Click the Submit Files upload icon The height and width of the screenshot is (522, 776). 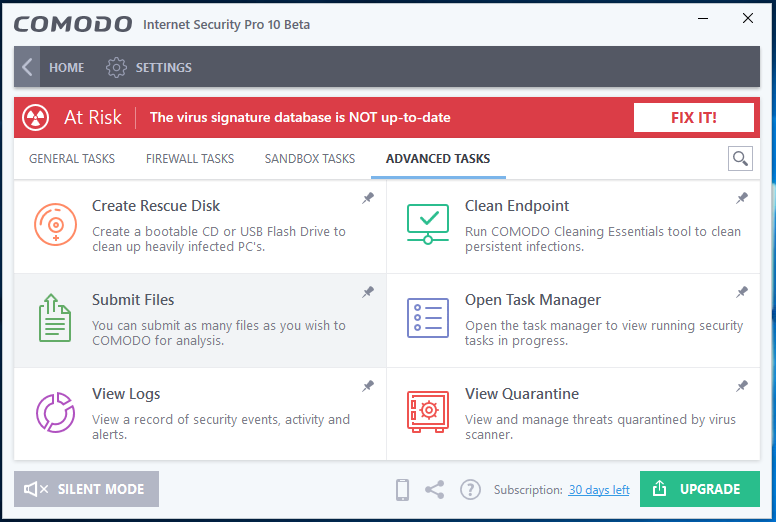pos(55,318)
